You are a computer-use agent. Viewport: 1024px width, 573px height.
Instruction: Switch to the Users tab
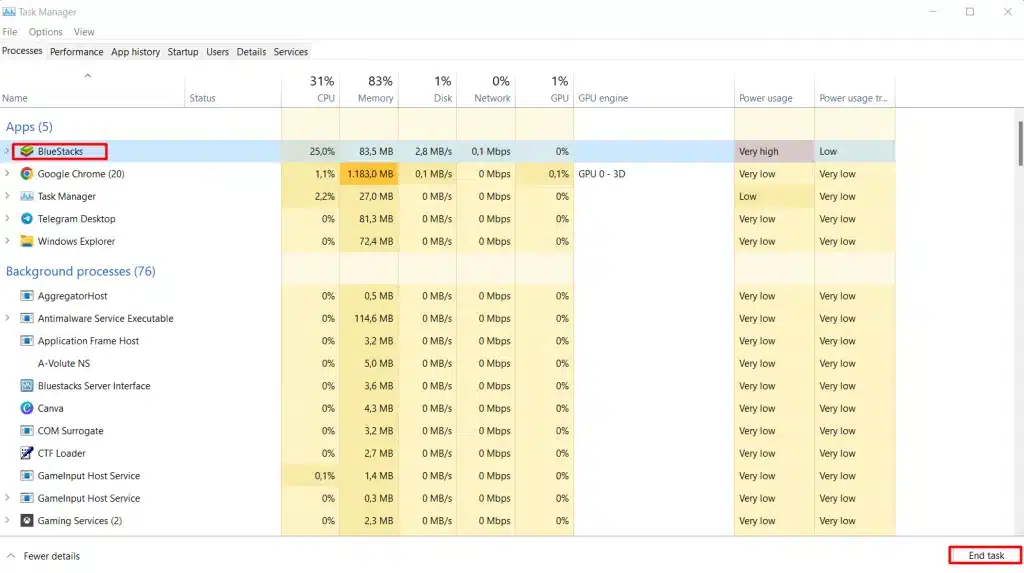tap(217, 52)
